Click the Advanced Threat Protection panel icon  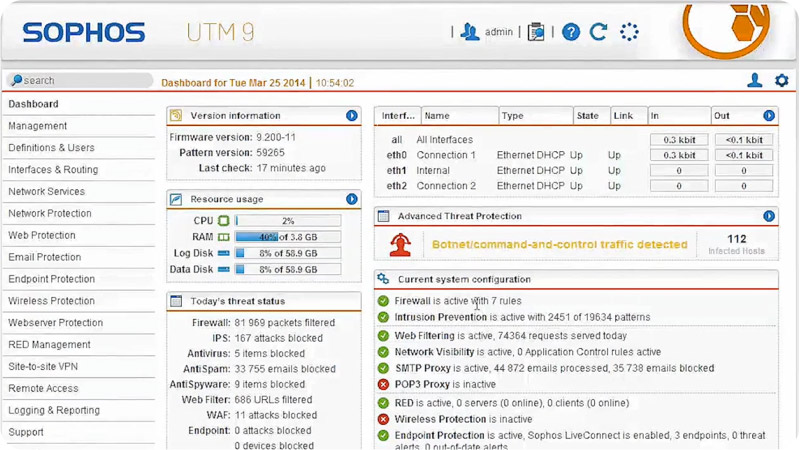tap(383, 216)
